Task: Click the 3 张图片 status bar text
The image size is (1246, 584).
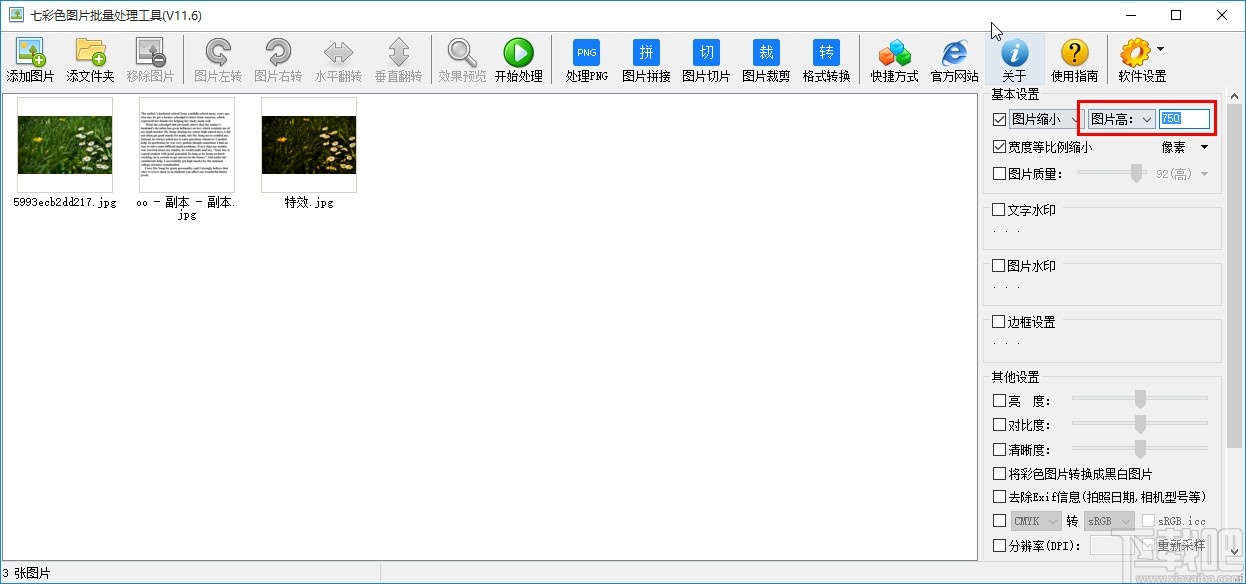Action: [27, 574]
